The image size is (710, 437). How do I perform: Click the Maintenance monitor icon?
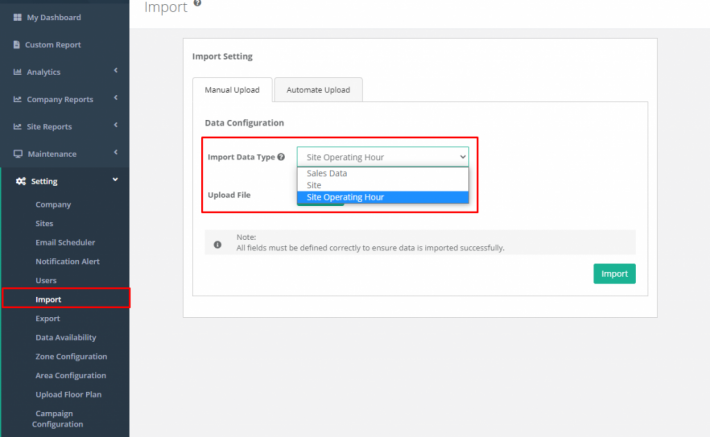[18, 154]
